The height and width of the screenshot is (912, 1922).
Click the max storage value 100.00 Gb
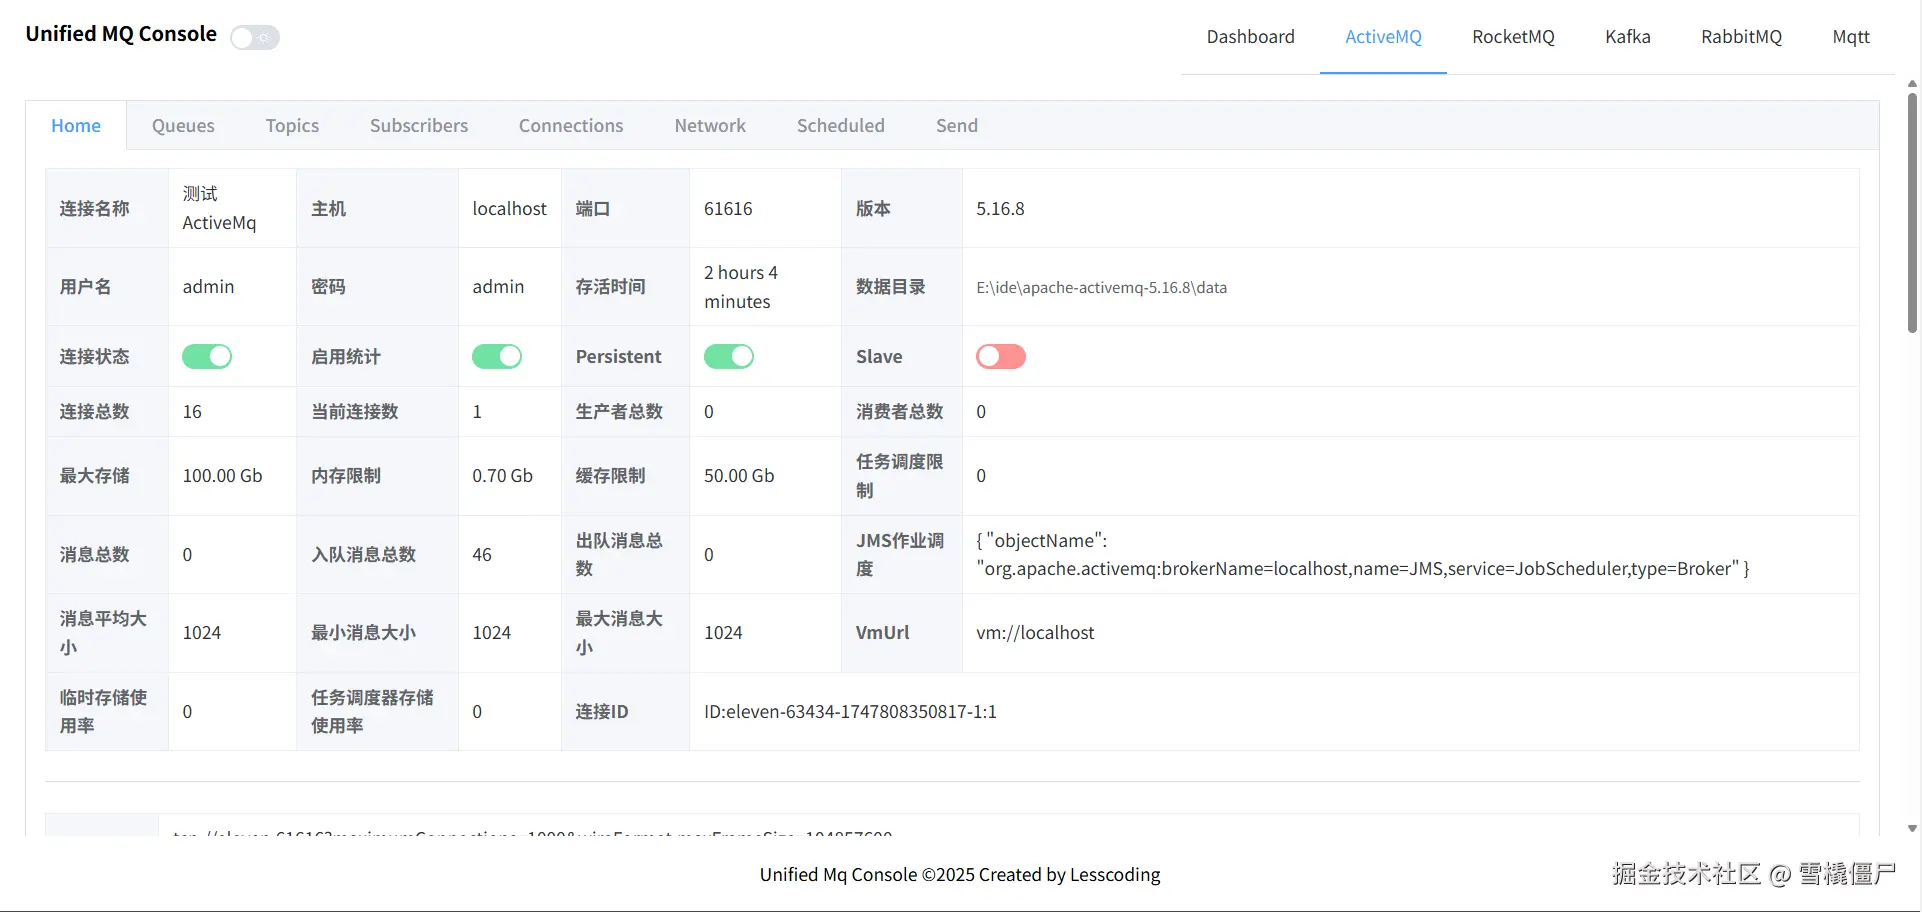(x=222, y=476)
